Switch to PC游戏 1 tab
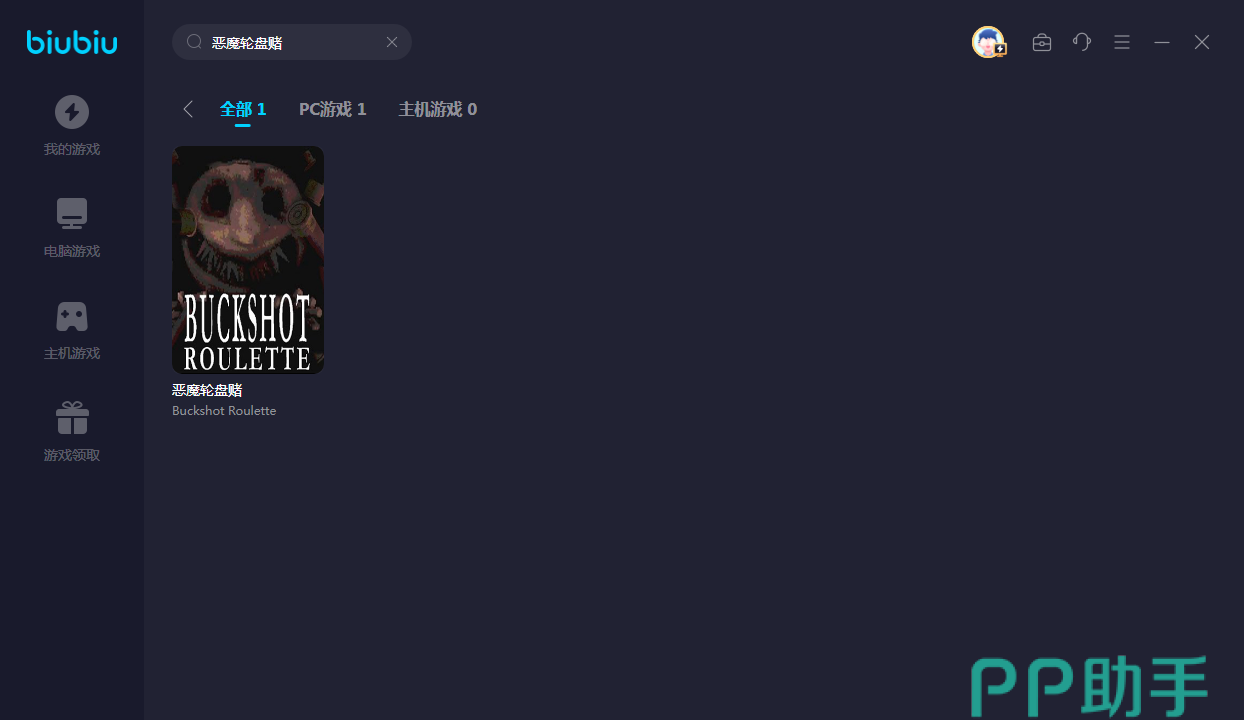Image resolution: width=1244 pixels, height=720 pixels. point(333,109)
